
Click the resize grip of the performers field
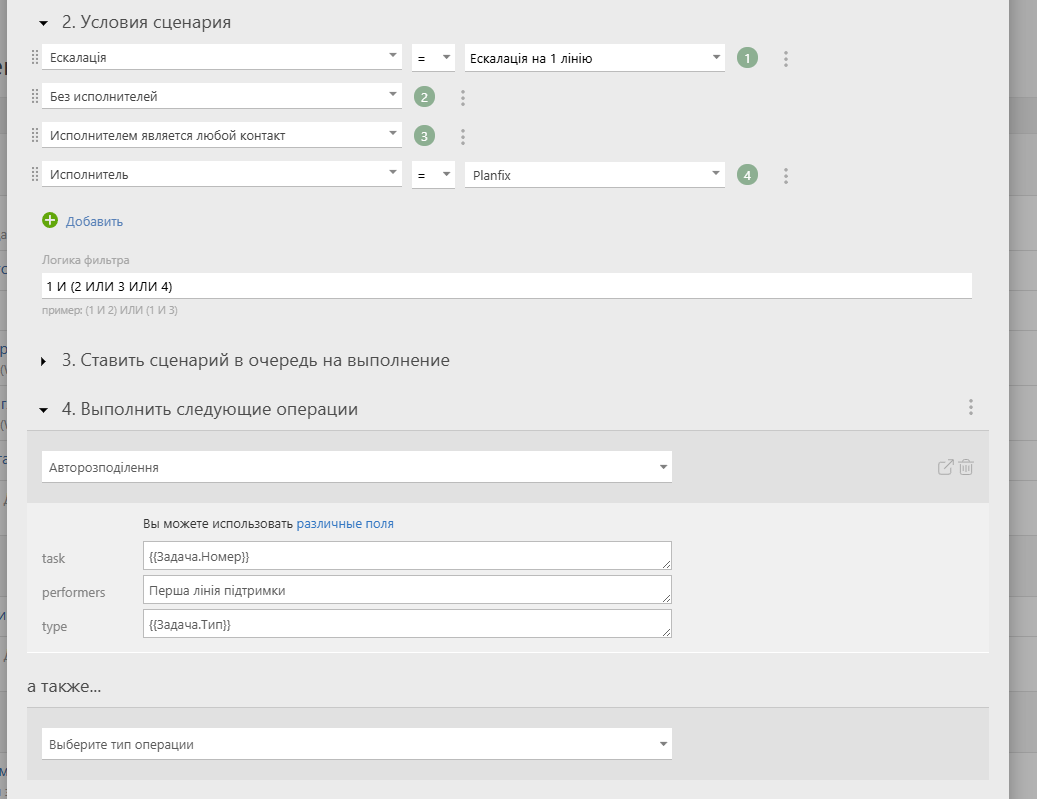(x=666, y=599)
